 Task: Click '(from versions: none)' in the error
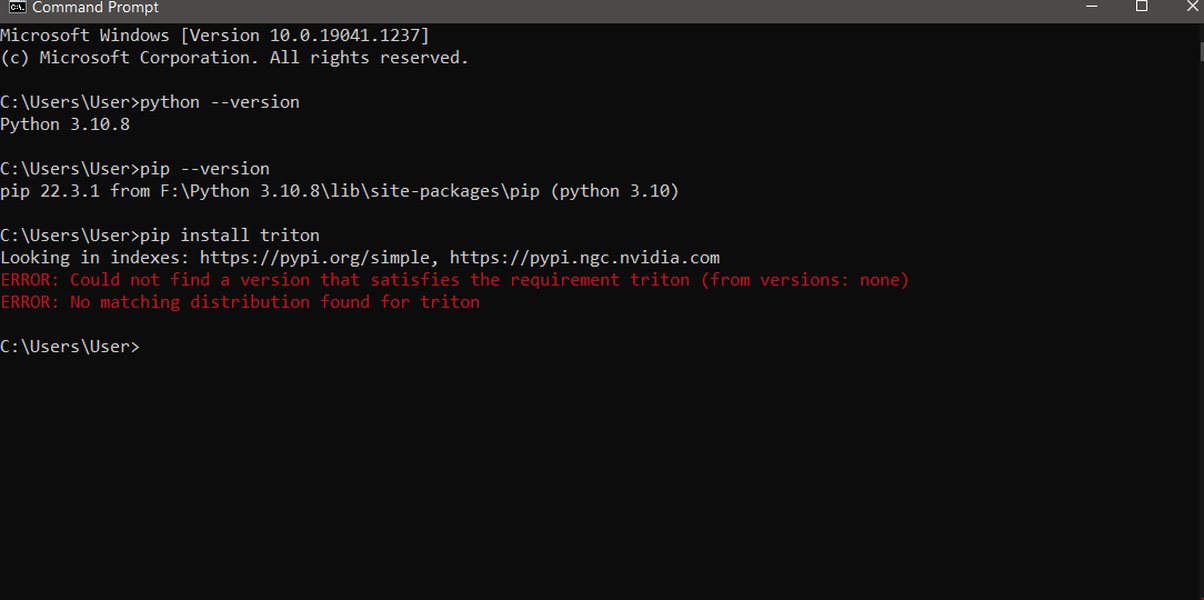805,280
